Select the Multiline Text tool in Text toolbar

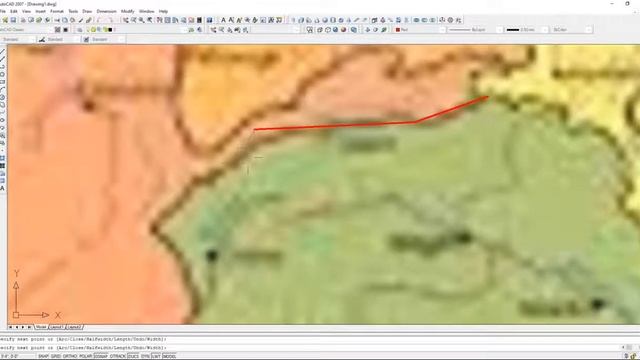pos(223,20)
